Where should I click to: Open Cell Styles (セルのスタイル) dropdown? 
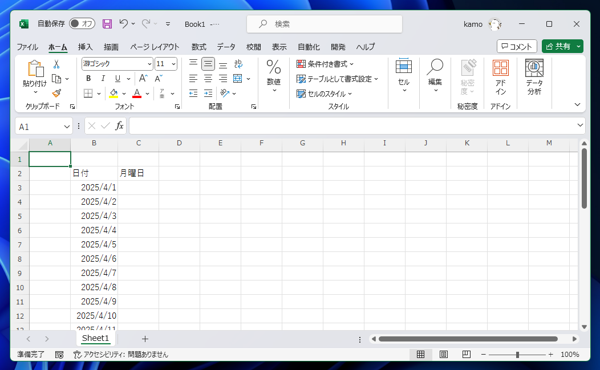pyautogui.click(x=324, y=94)
